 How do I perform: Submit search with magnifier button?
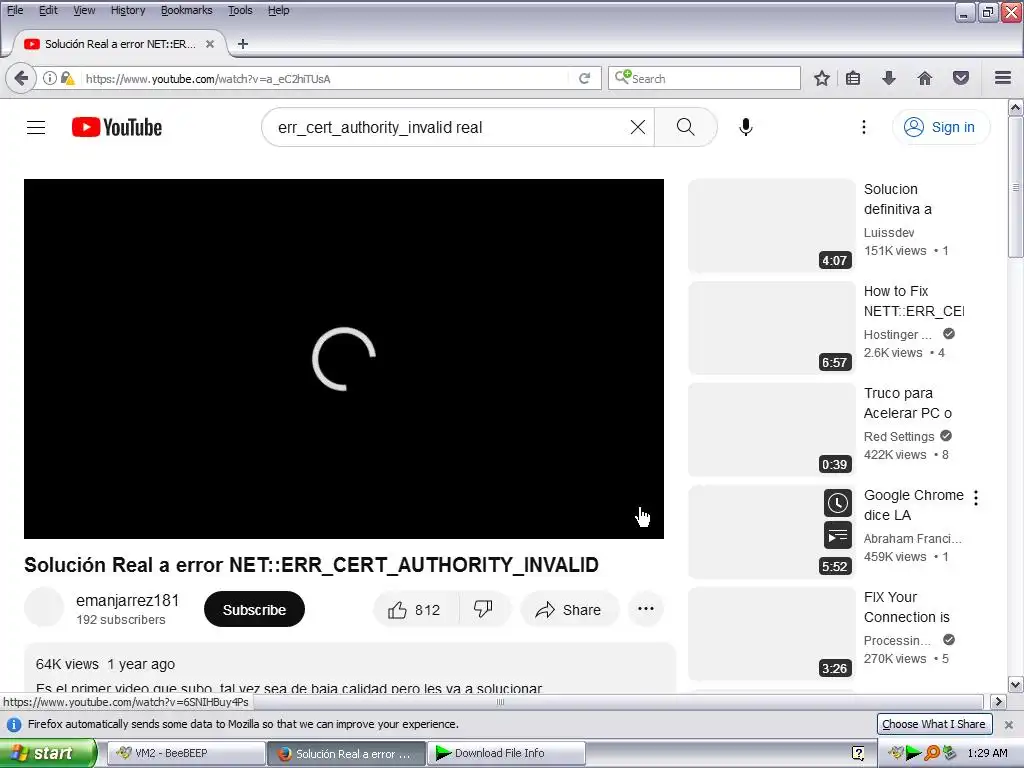[685, 127]
